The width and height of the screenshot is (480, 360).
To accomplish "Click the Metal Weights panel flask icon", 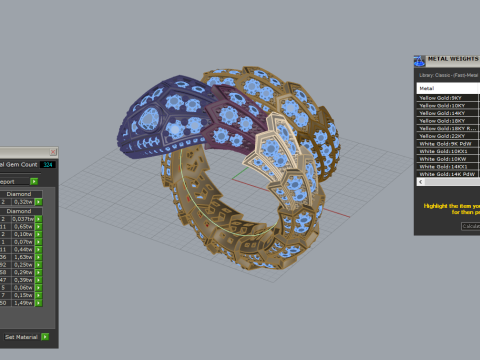I will (419, 61).
